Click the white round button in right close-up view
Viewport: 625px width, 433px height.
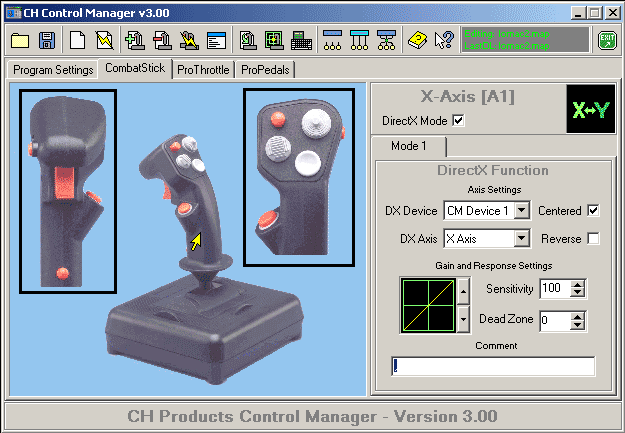pos(308,163)
